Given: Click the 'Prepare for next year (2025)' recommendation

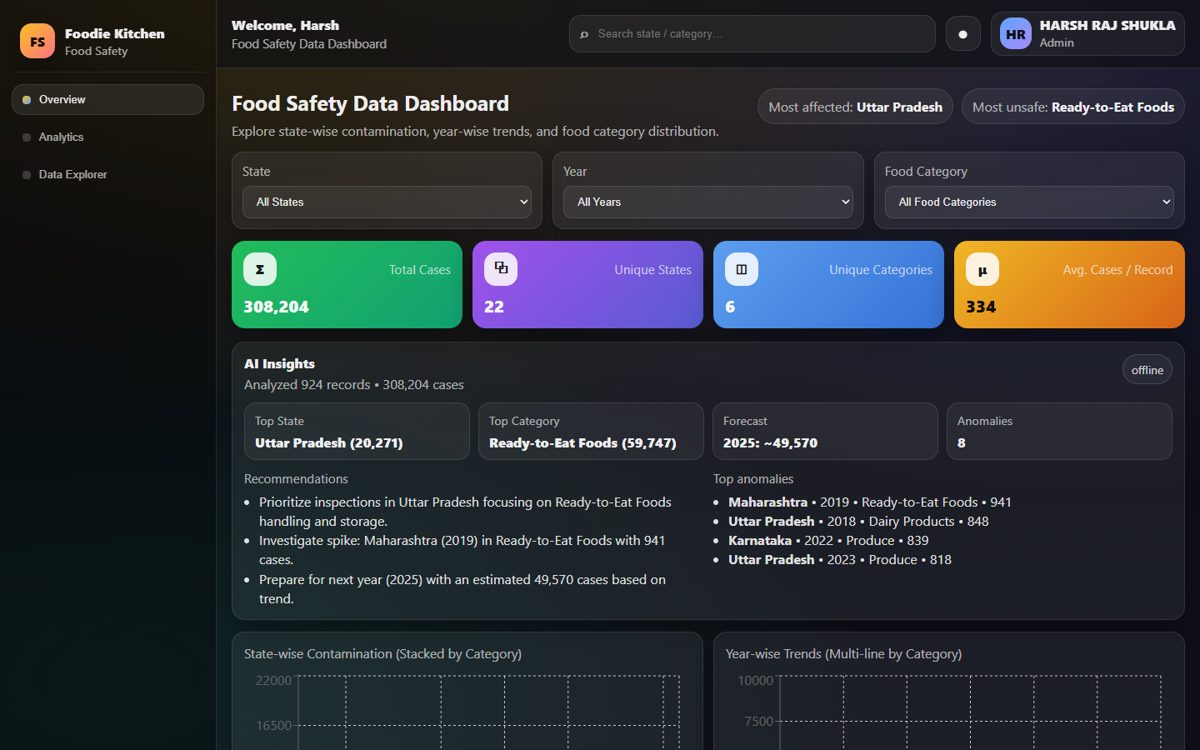Looking at the screenshot, I should pyautogui.click(x=462, y=589).
